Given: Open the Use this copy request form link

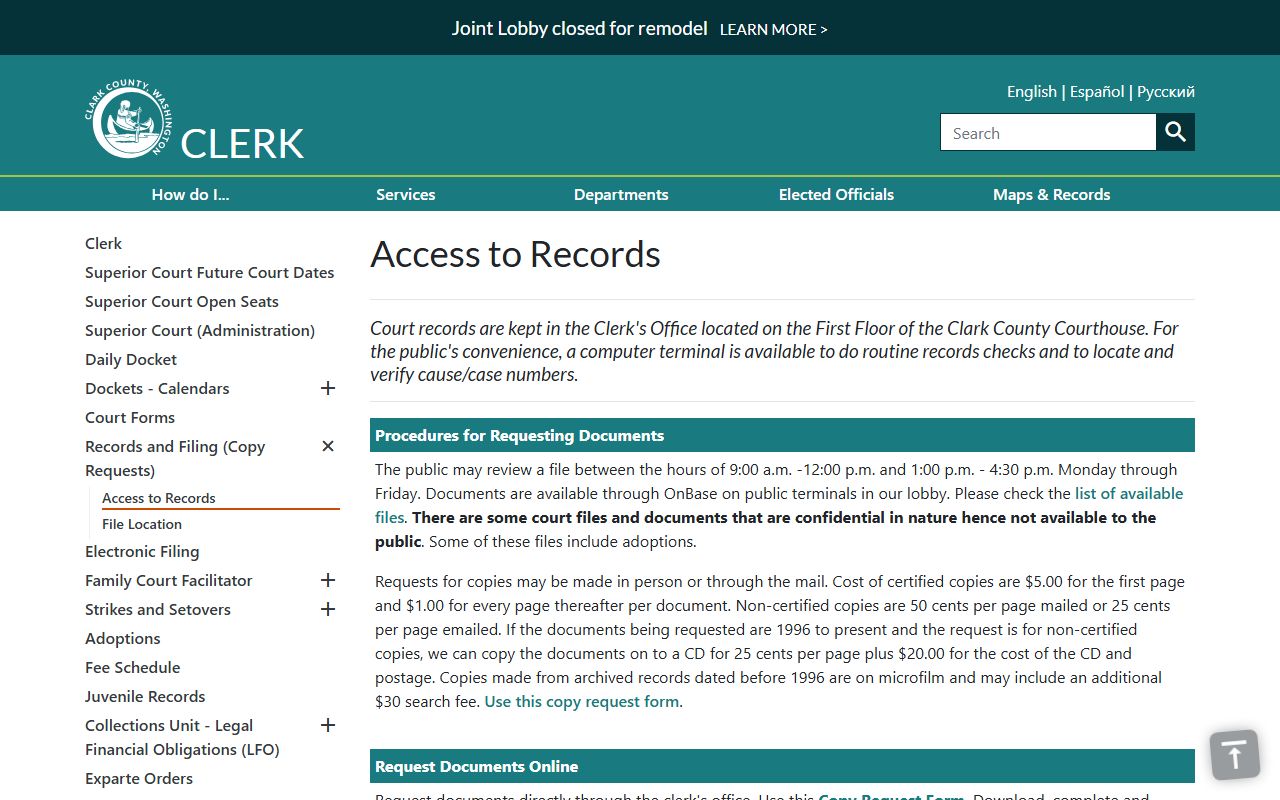Looking at the screenshot, I should click(x=582, y=701).
